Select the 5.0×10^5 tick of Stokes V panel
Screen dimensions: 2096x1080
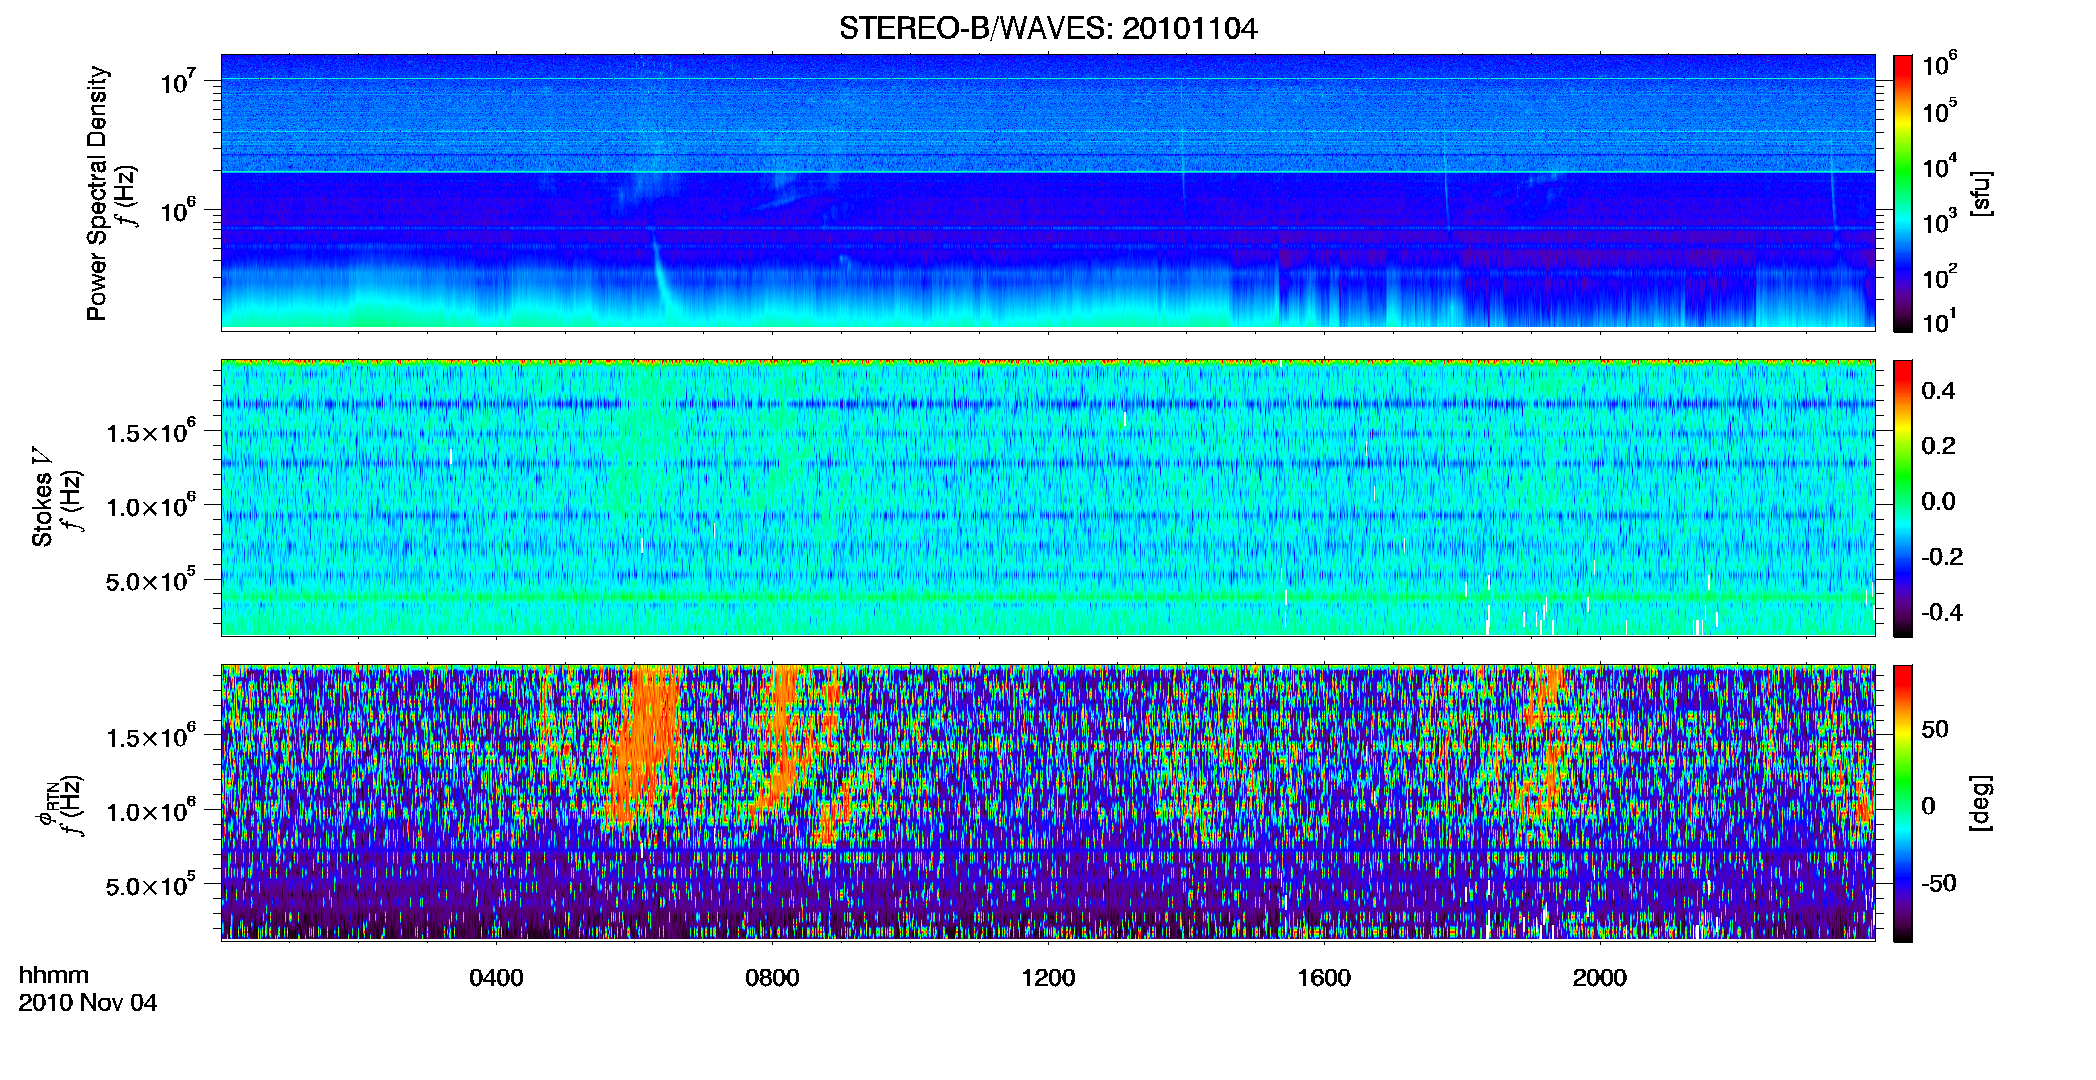click(150, 580)
